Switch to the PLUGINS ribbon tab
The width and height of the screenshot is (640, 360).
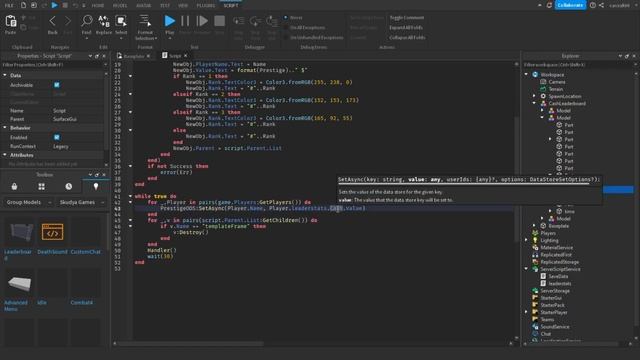tap(206, 6)
